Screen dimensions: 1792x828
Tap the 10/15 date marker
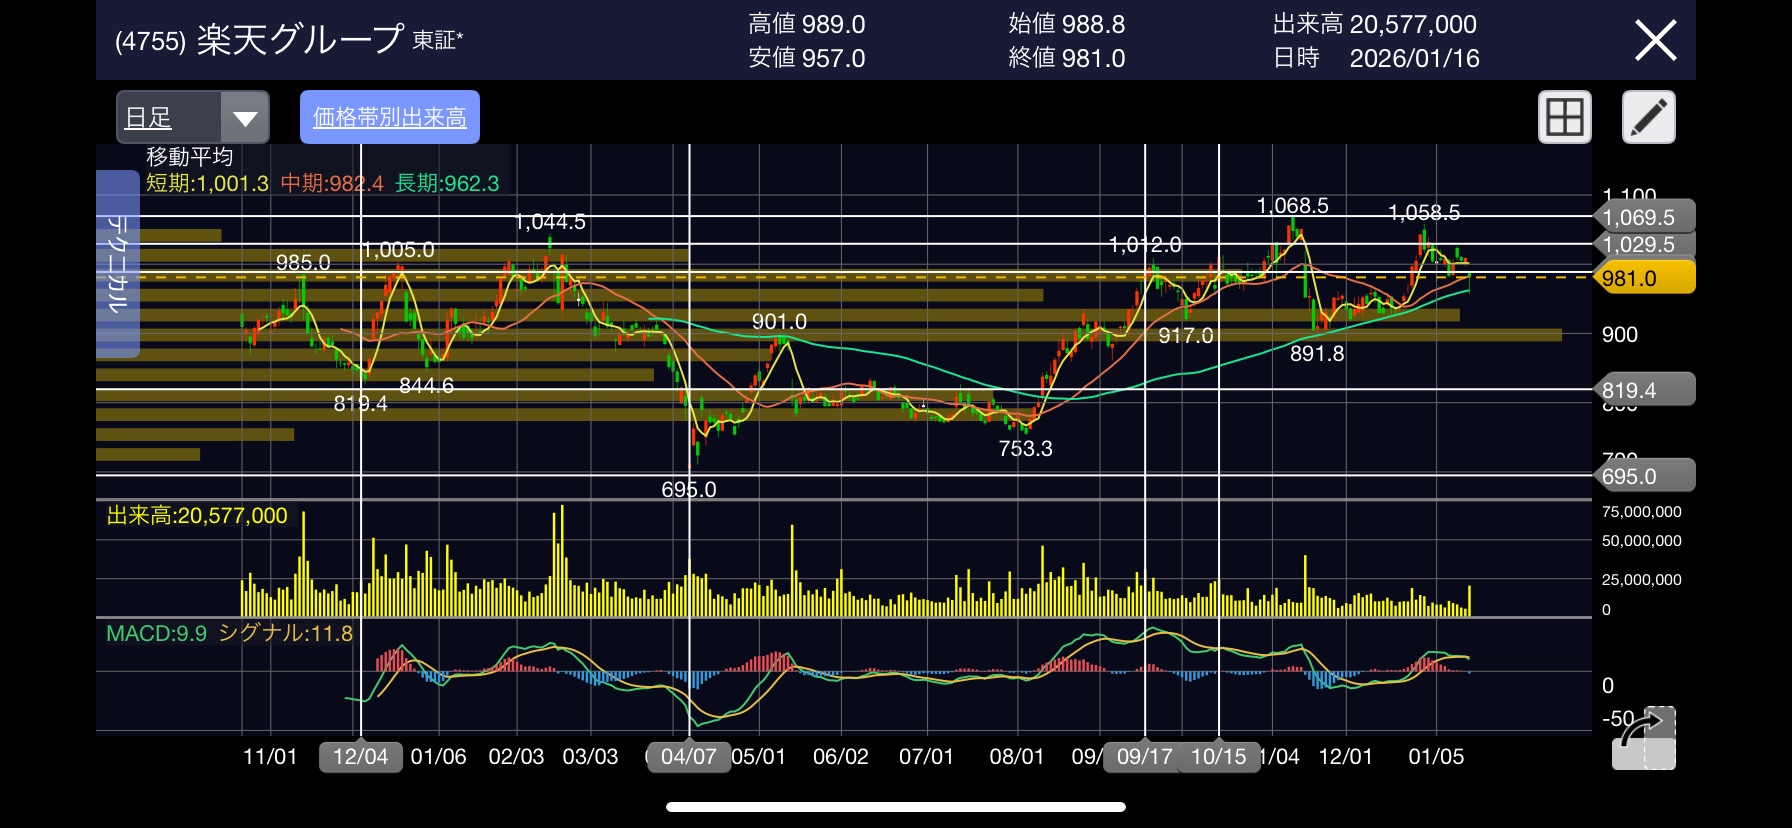[1218, 756]
